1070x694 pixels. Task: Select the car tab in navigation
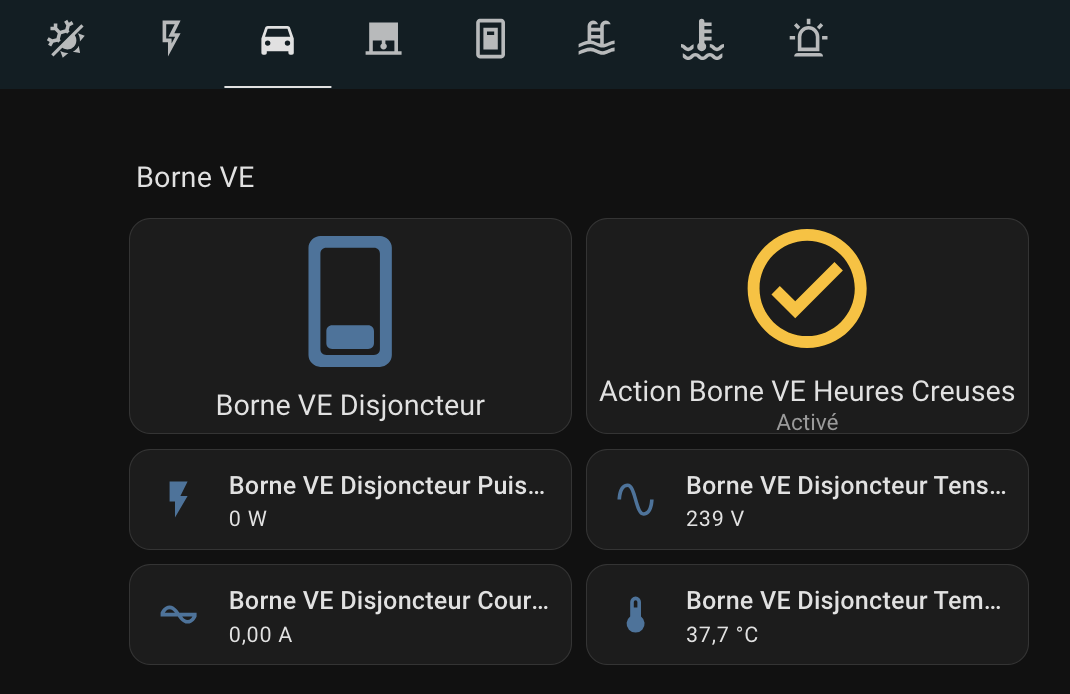[278, 40]
